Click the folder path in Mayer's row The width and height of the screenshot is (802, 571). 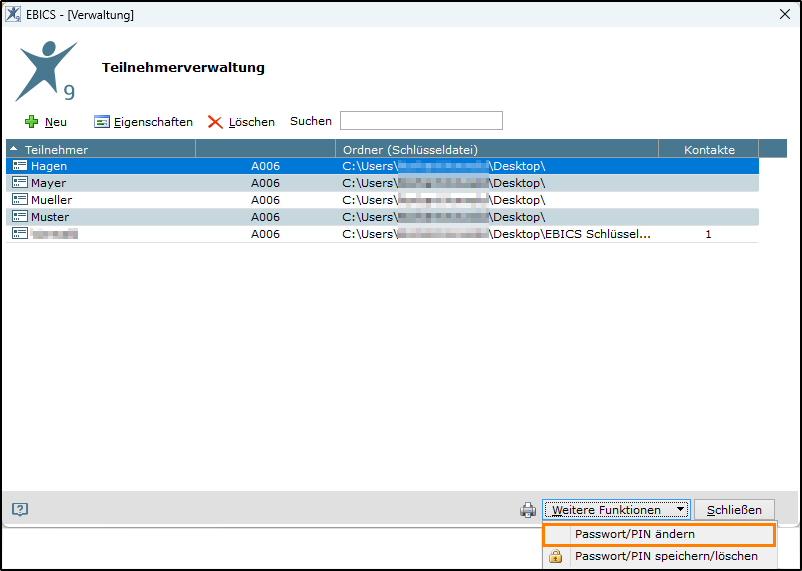coord(444,183)
